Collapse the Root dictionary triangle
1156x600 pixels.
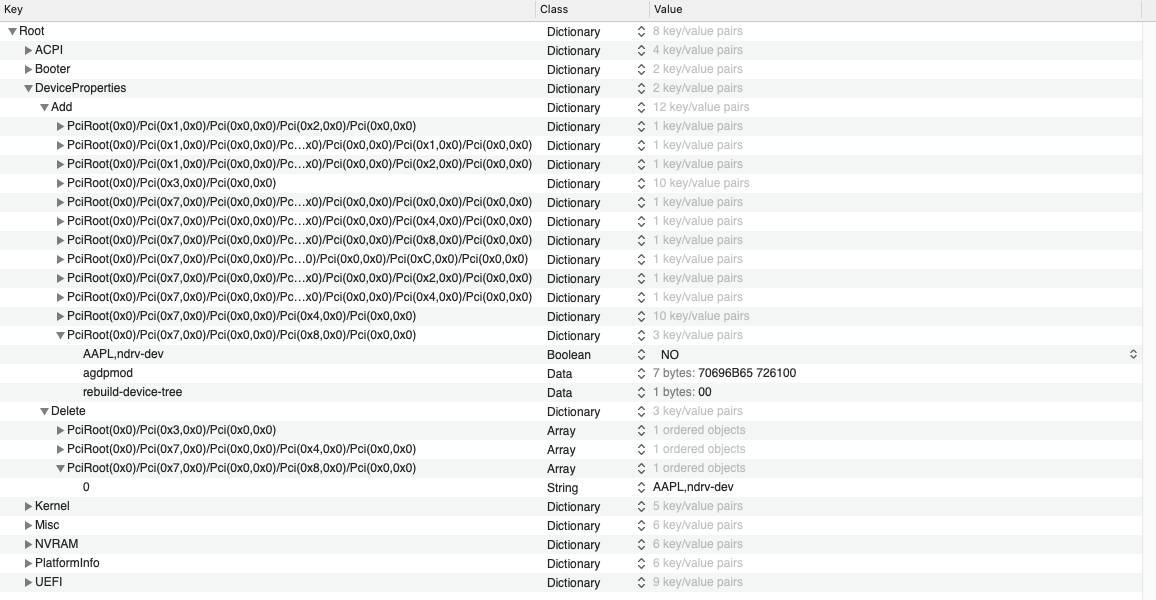coord(13,31)
